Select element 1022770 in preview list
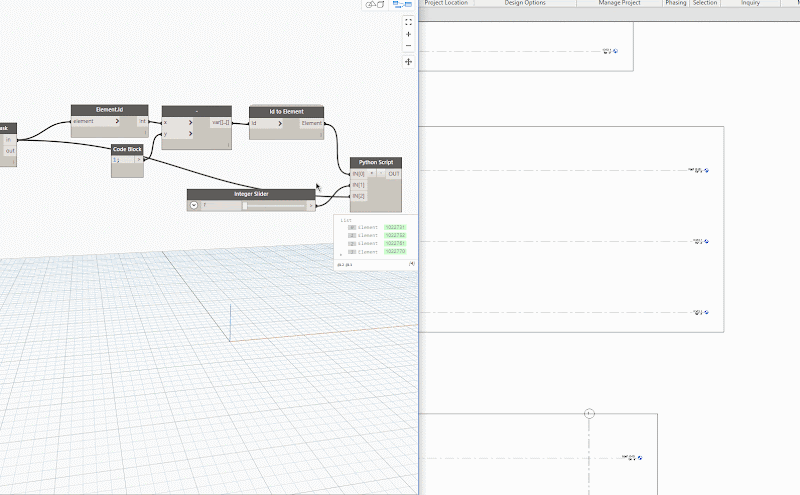Screen dimensions: 800x495 click(x=394, y=252)
